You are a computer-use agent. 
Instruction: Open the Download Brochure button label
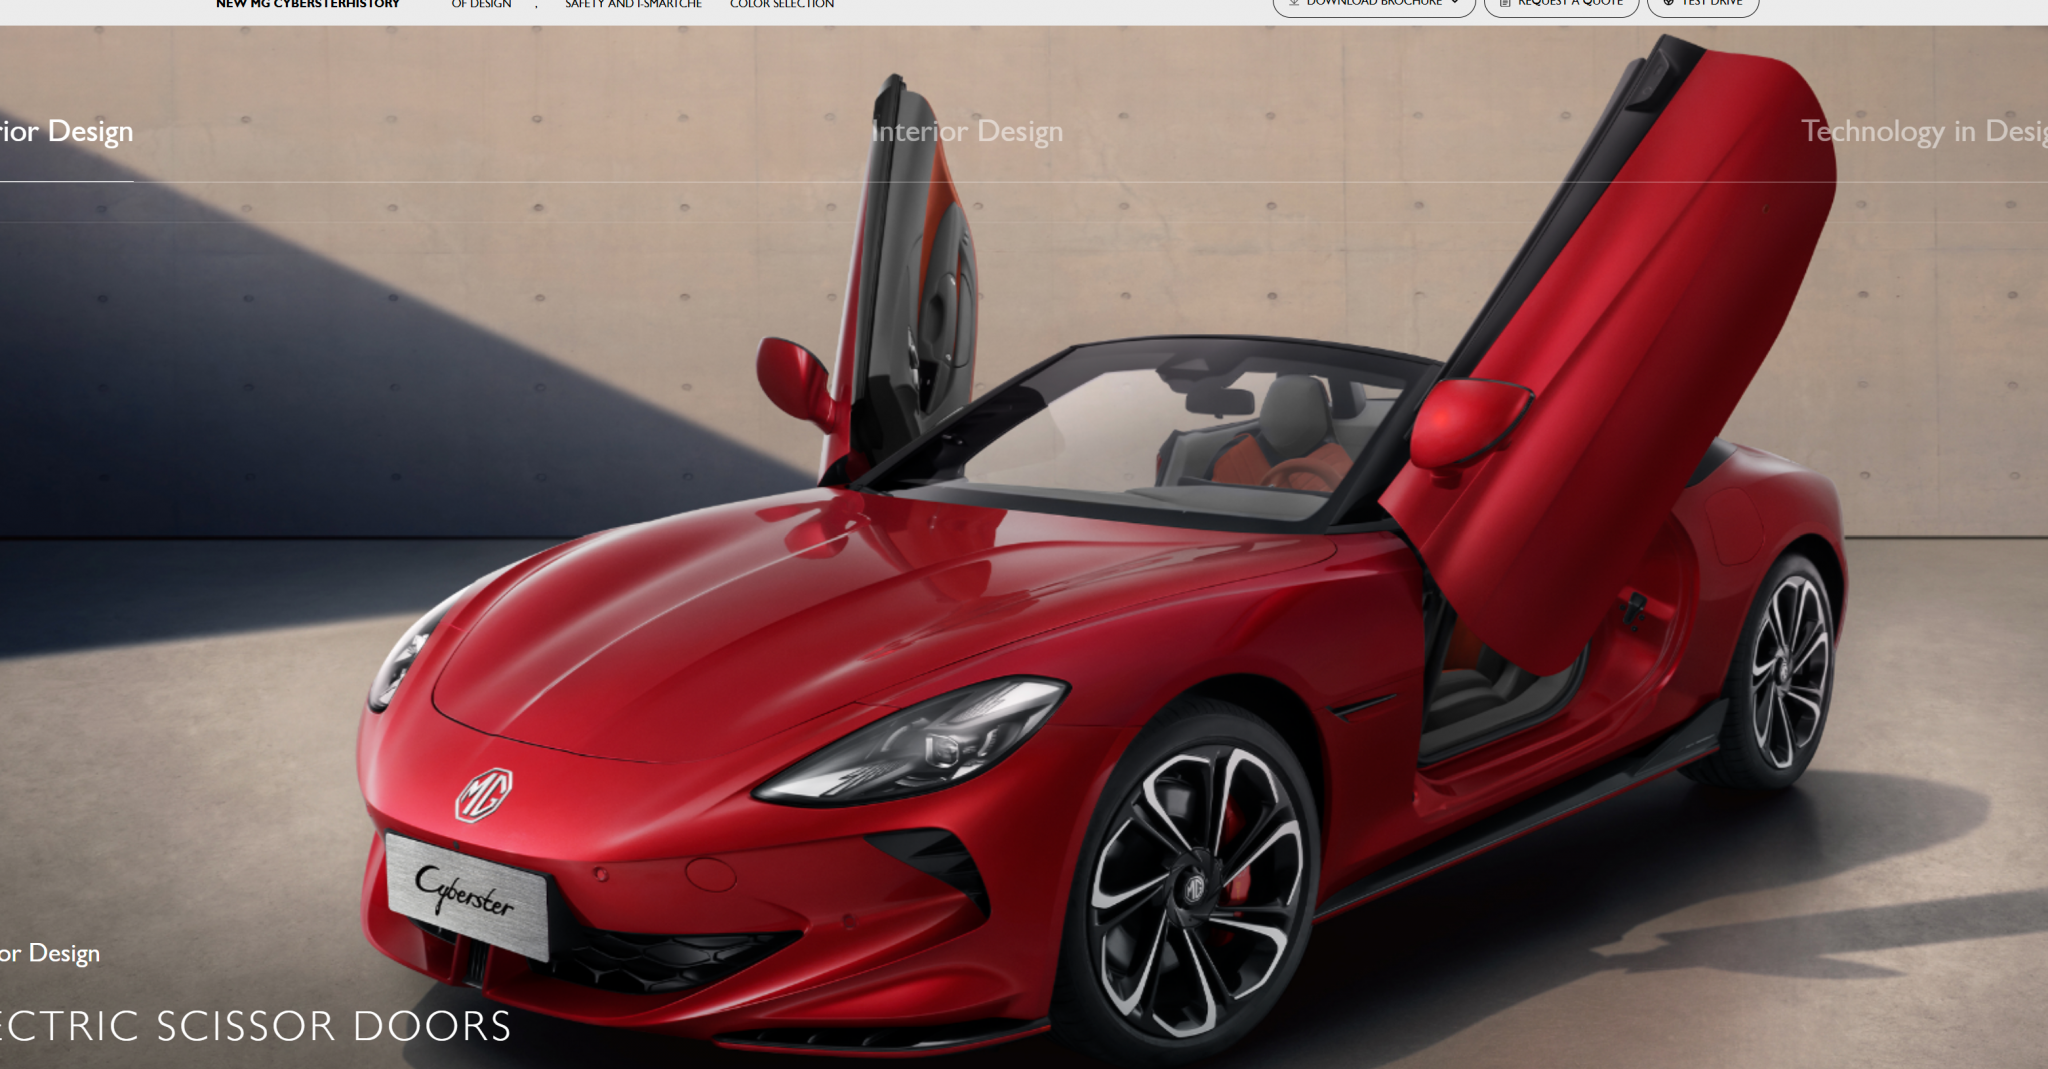[x=1374, y=4]
